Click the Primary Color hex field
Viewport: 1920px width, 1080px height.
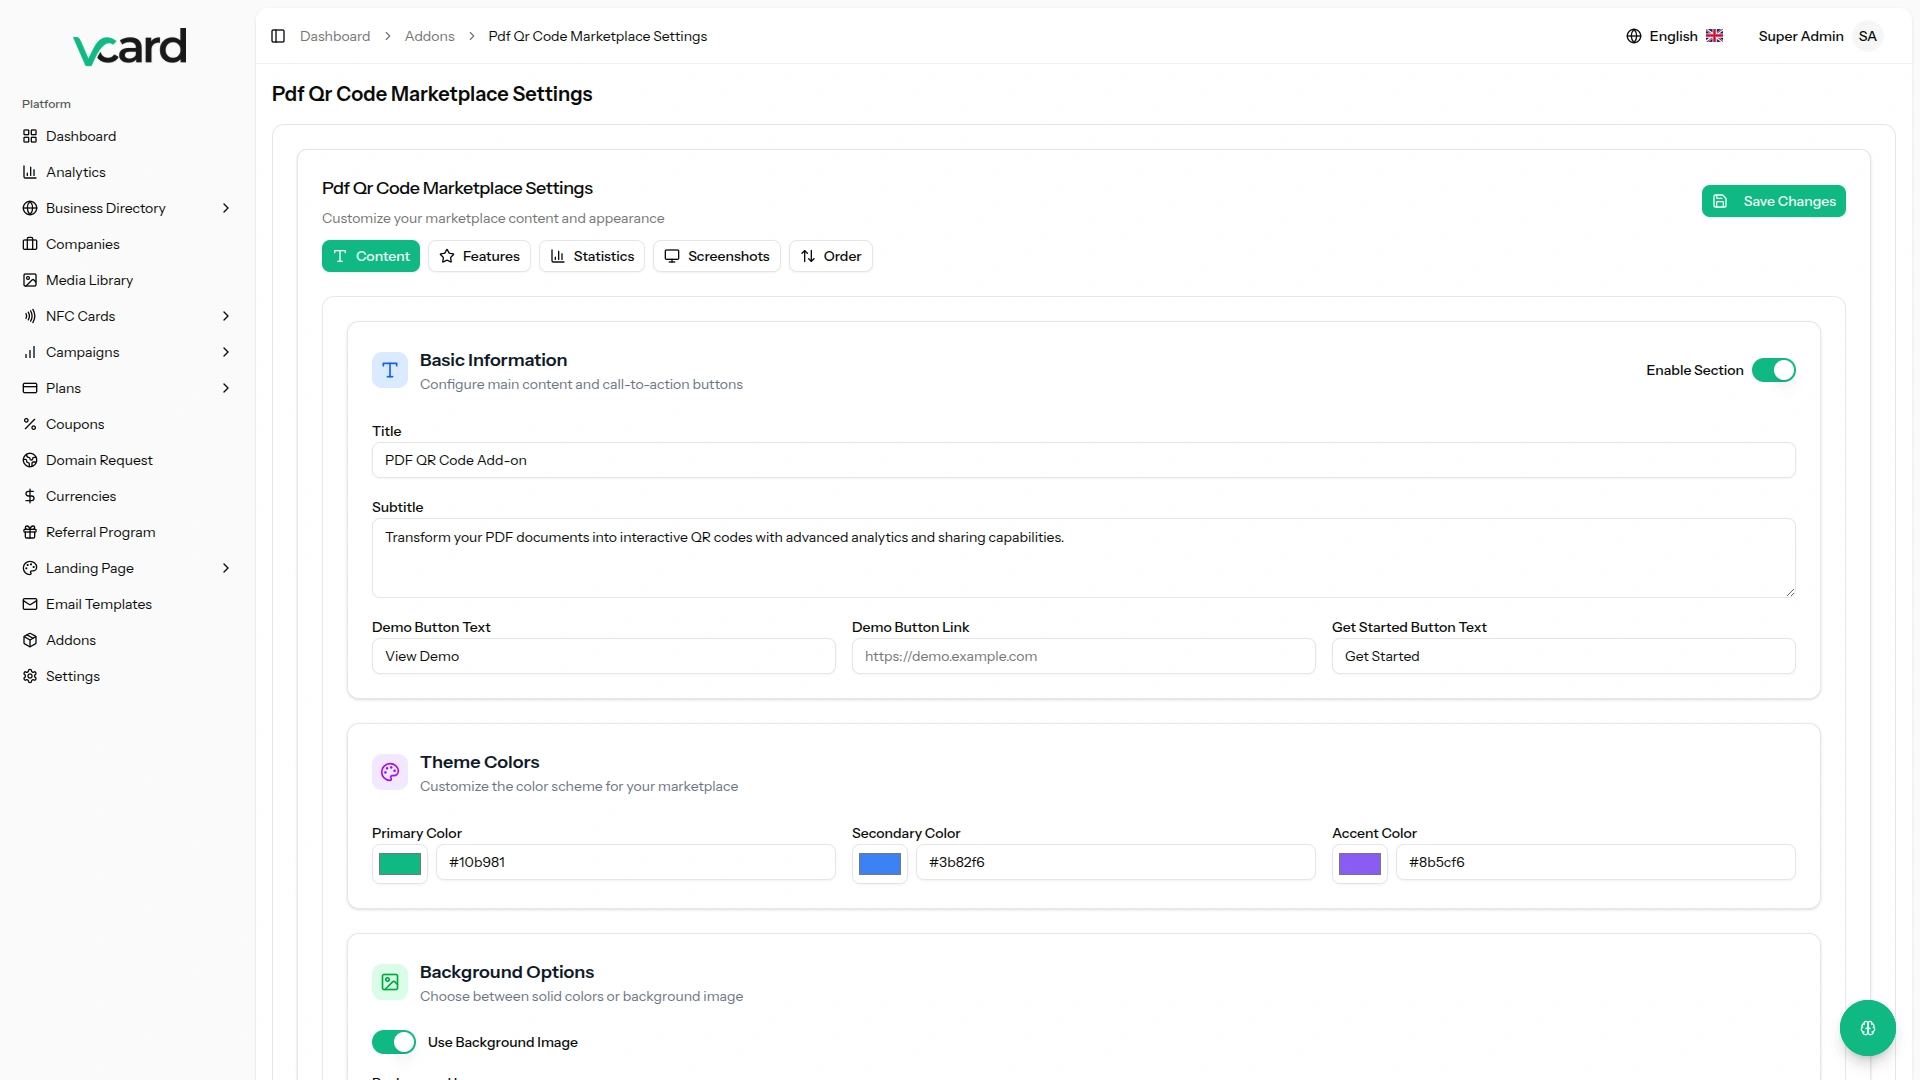click(636, 862)
